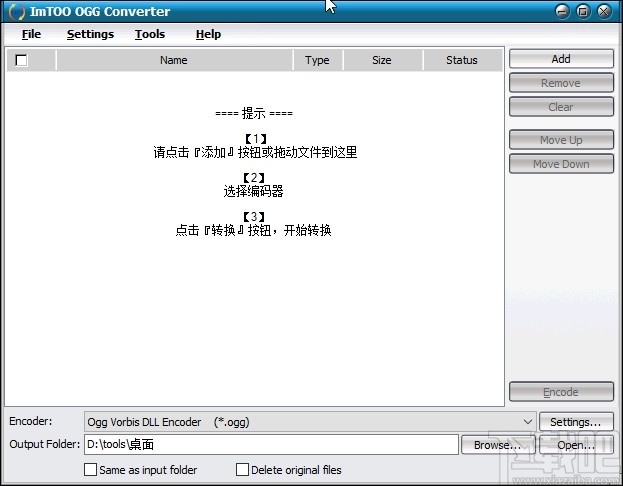Open the File menu
The image size is (623, 486).
tap(31, 34)
